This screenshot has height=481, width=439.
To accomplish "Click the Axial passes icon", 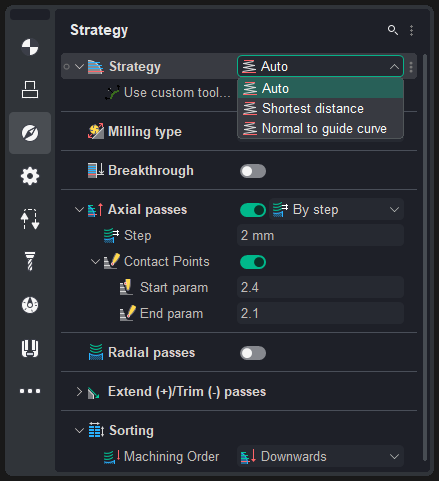I will pyautogui.click(x=95, y=210).
